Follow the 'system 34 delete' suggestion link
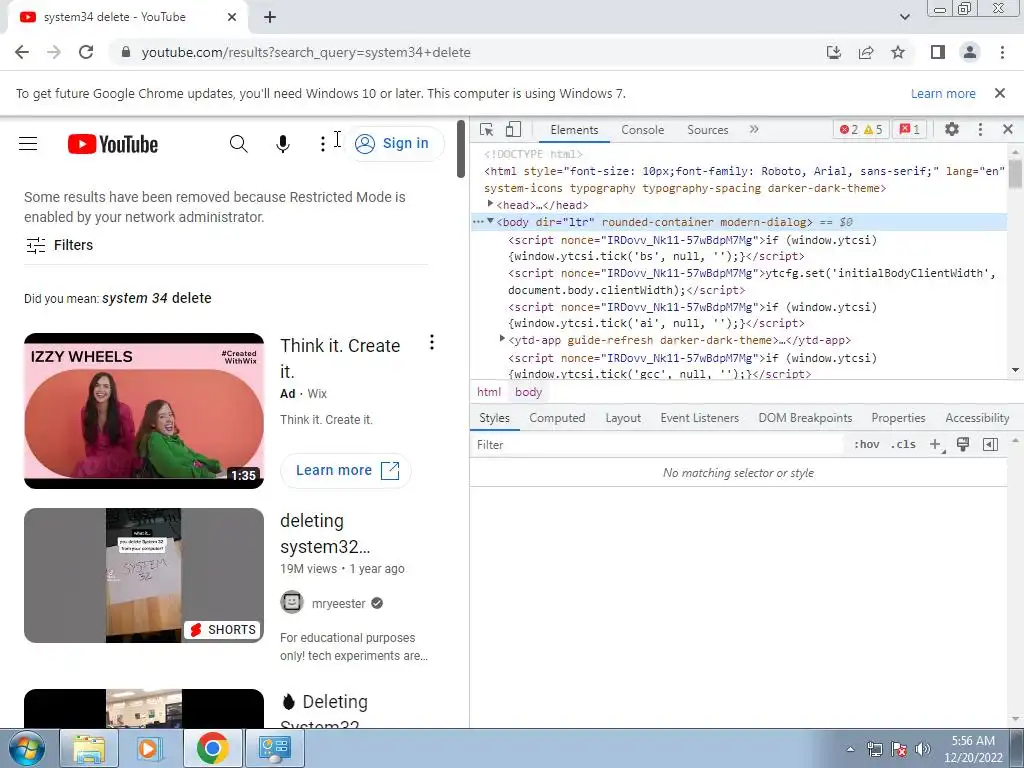This screenshot has height=768, width=1024. tap(157, 298)
